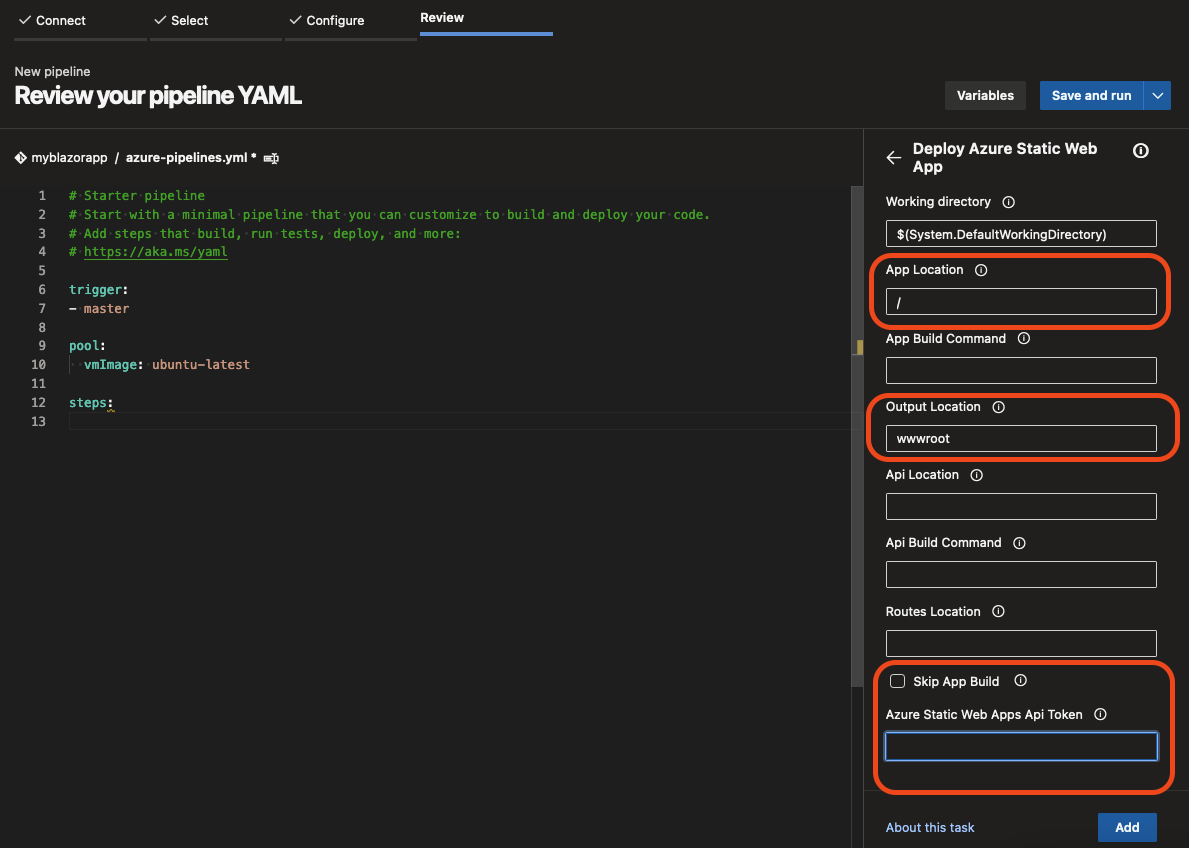
Task: Focus the Output Location field containing wwwroot
Action: pyautogui.click(x=1021, y=438)
